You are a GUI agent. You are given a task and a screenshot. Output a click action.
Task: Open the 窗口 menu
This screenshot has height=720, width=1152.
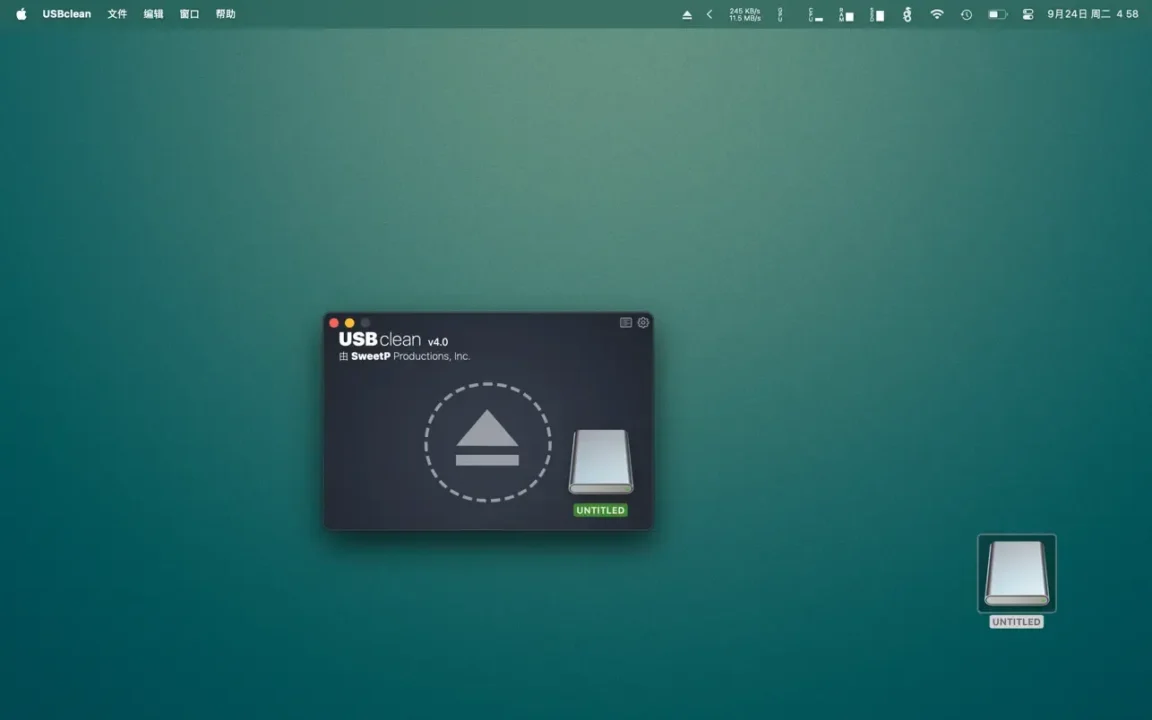point(189,14)
